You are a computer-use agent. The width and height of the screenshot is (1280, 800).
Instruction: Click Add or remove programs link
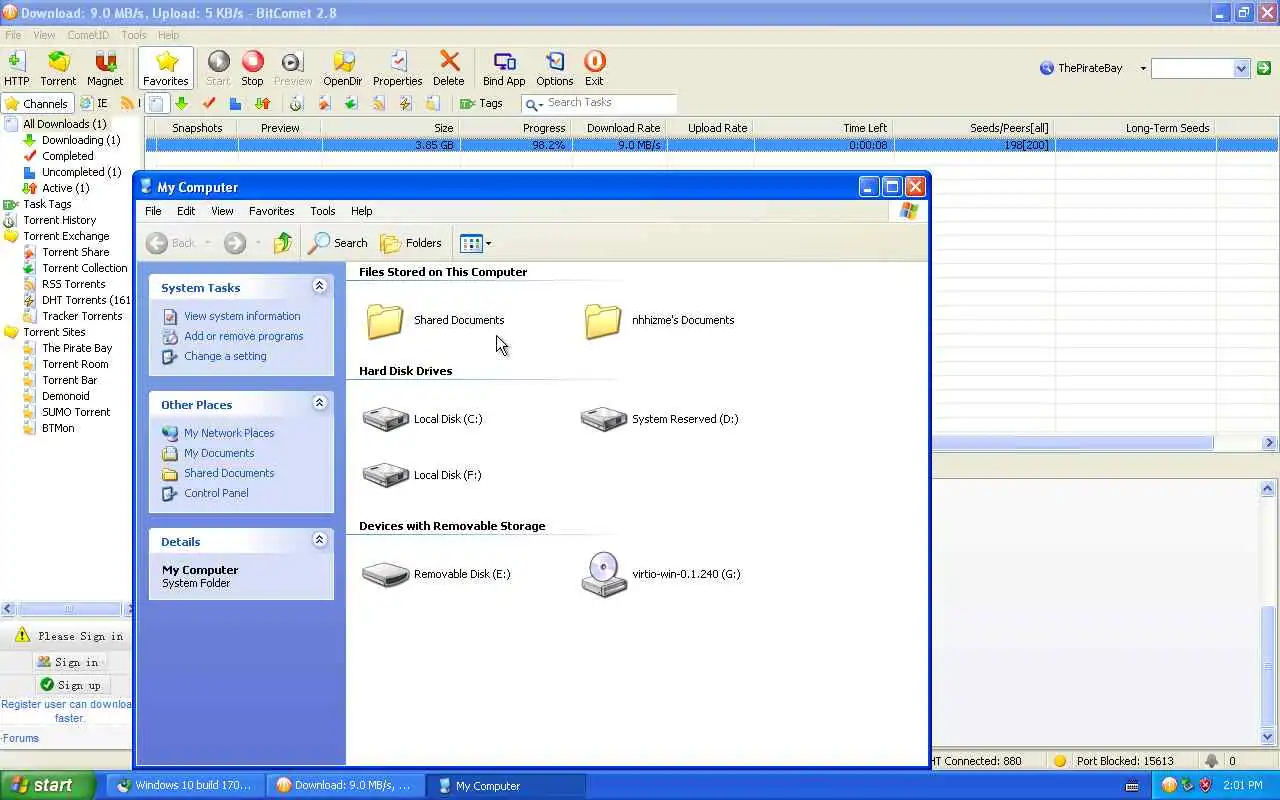pyautogui.click(x=244, y=336)
